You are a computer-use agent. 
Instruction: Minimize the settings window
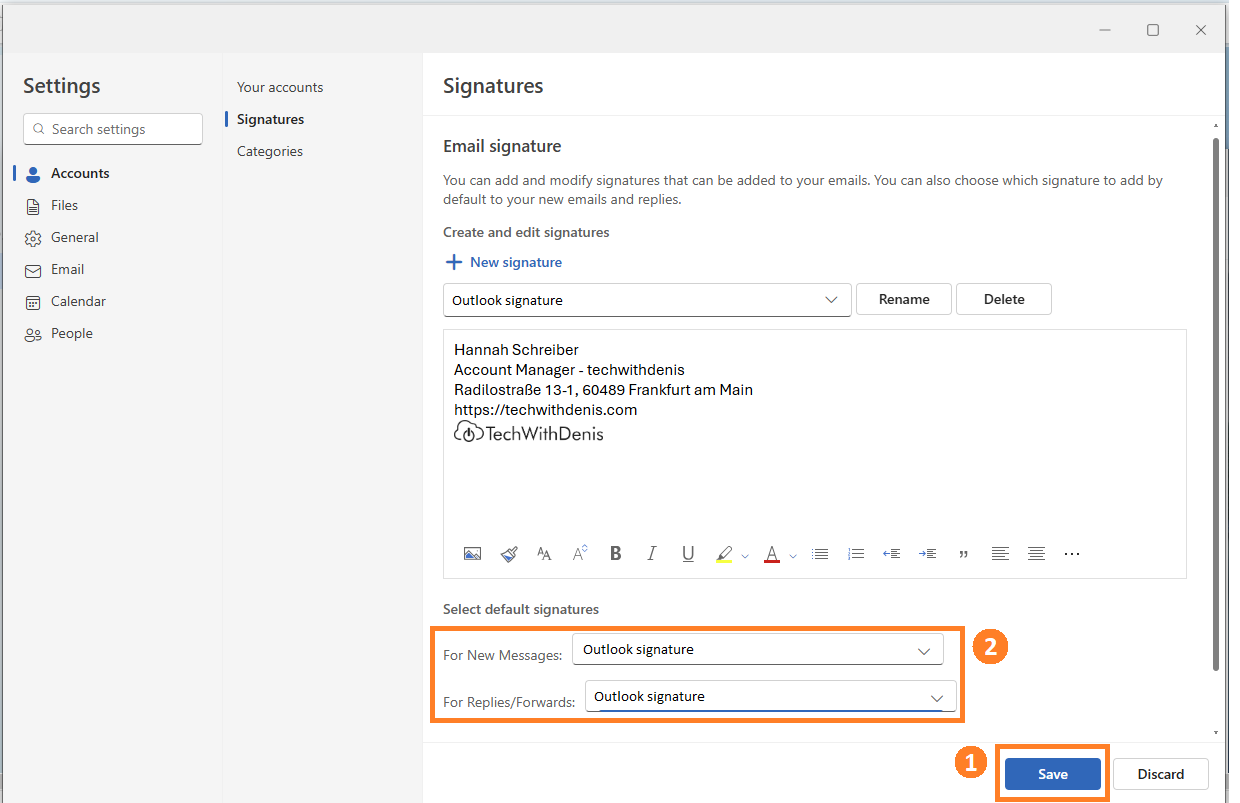[x=1105, y=30]
